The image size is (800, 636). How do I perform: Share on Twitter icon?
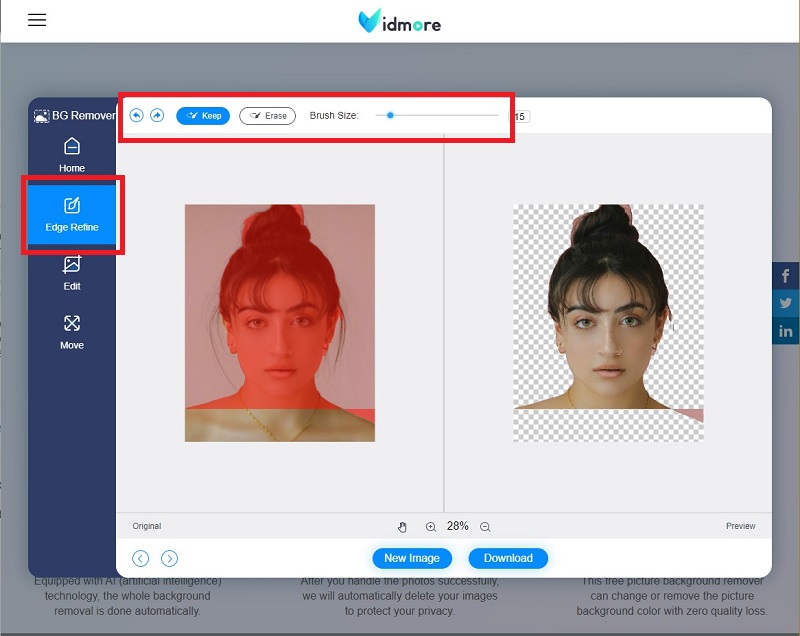click(786, 304)
